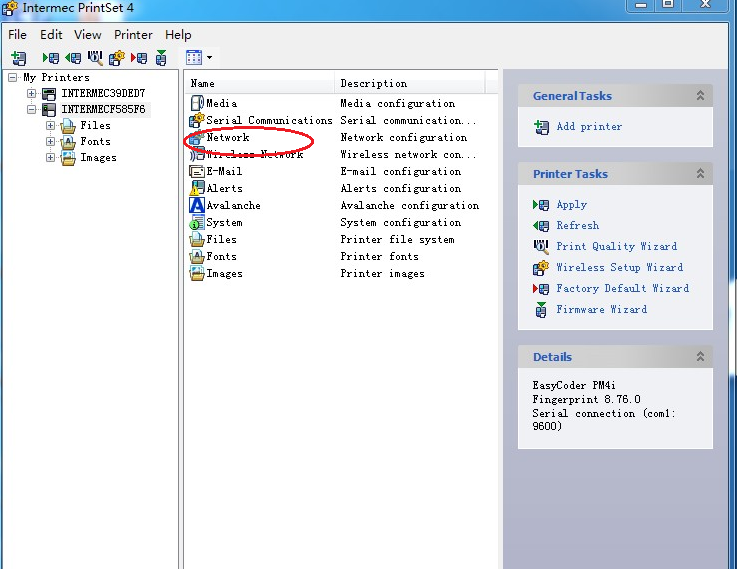Collapse the Details panel
Screen dimensions: 748x569
tap(700, 356)
